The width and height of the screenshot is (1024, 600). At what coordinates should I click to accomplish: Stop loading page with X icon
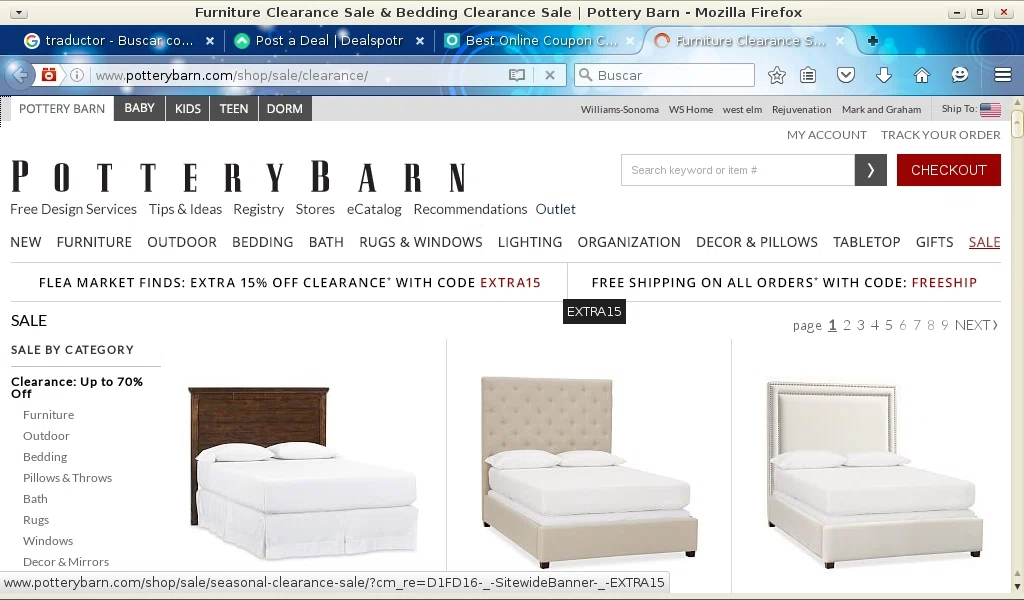[x=550, y=75]
